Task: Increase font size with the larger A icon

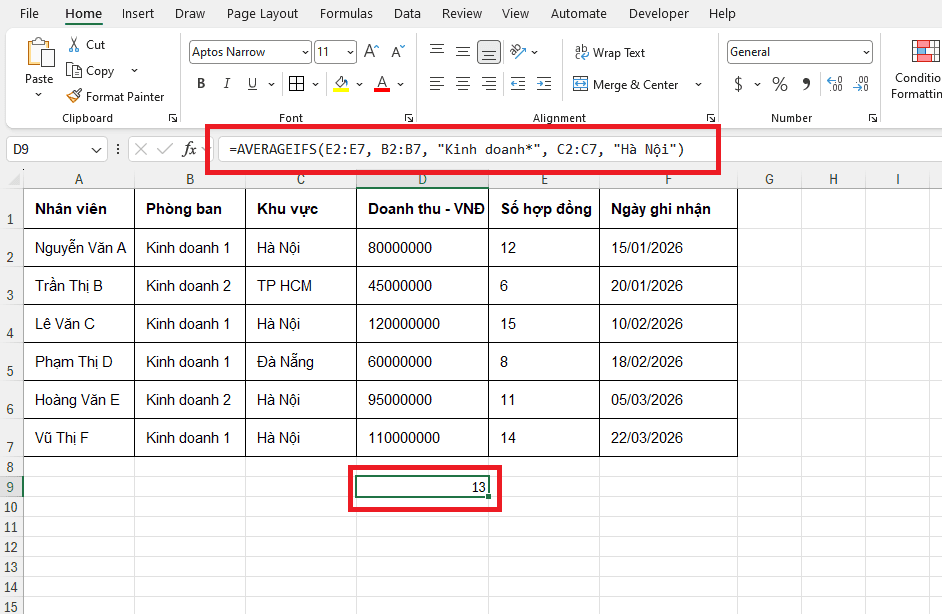Action: point(371,52)
